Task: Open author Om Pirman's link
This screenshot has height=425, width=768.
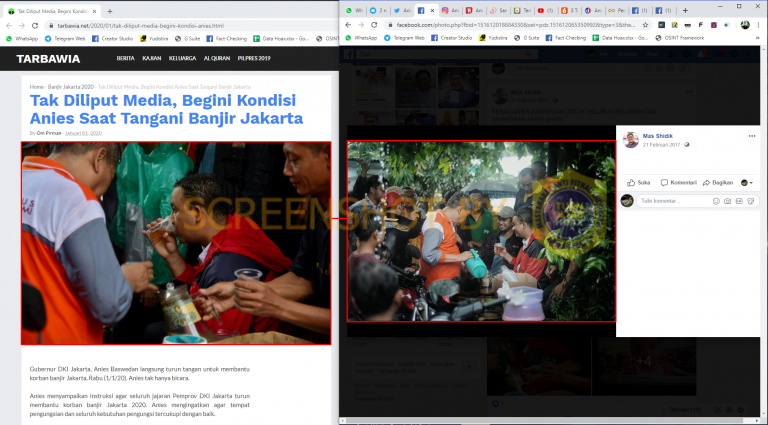Action: [x=49, y=133]
